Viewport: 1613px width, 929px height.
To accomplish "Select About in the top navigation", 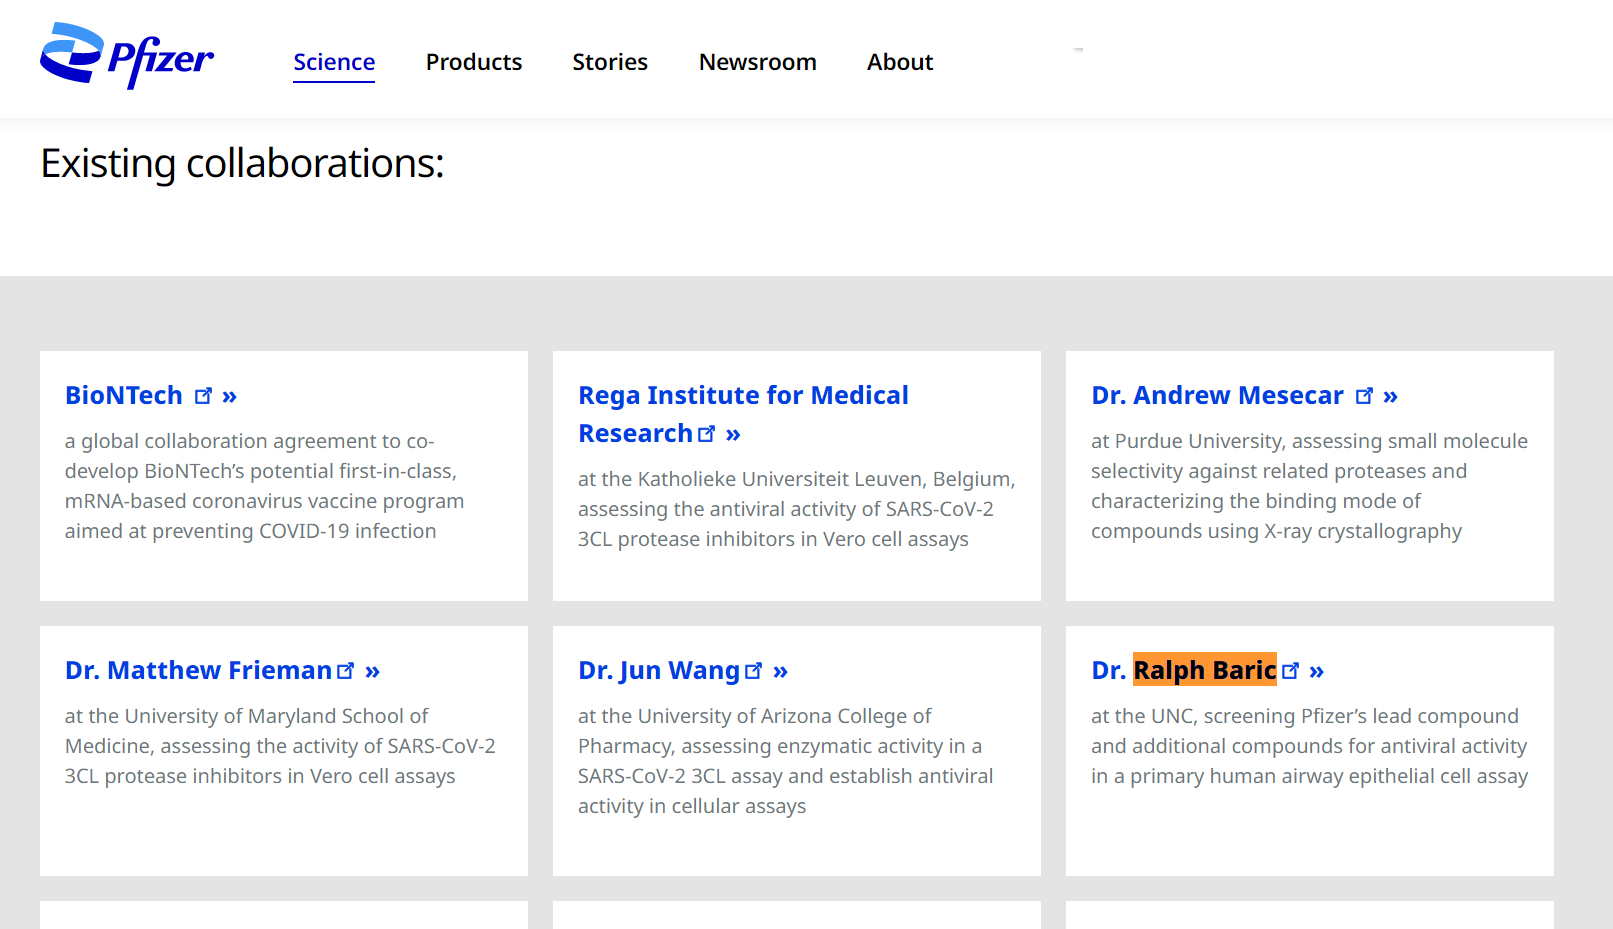I will [x=900, y=62].
